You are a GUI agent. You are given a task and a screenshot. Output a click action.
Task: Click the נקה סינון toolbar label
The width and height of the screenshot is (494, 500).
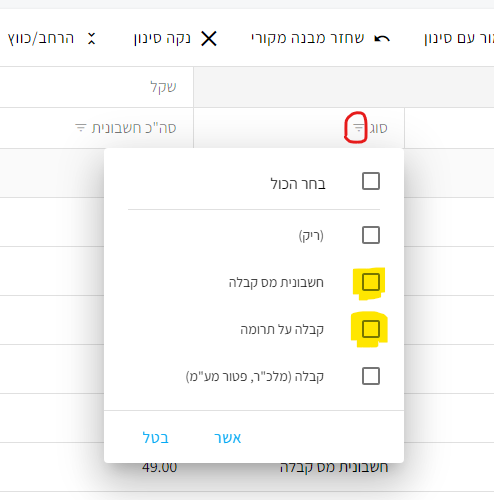(x=162, y=39)
